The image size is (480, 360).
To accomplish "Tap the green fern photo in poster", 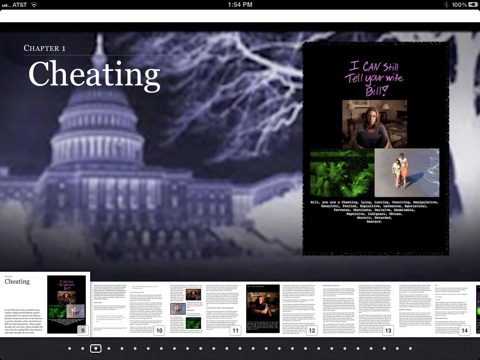I will coord(342,173).
